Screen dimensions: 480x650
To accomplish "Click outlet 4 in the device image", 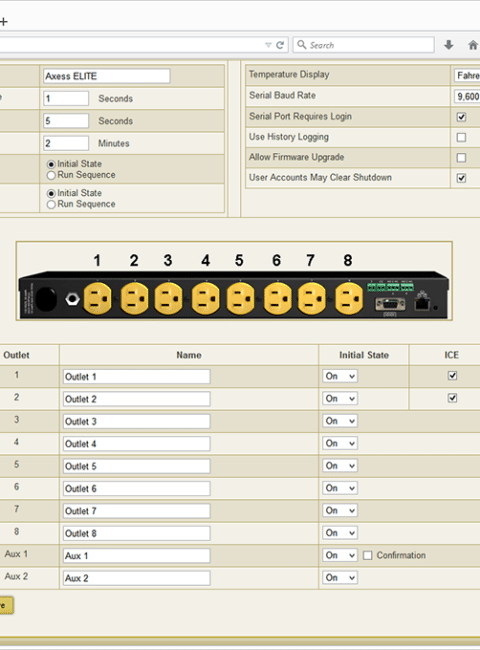I will 206,298.
